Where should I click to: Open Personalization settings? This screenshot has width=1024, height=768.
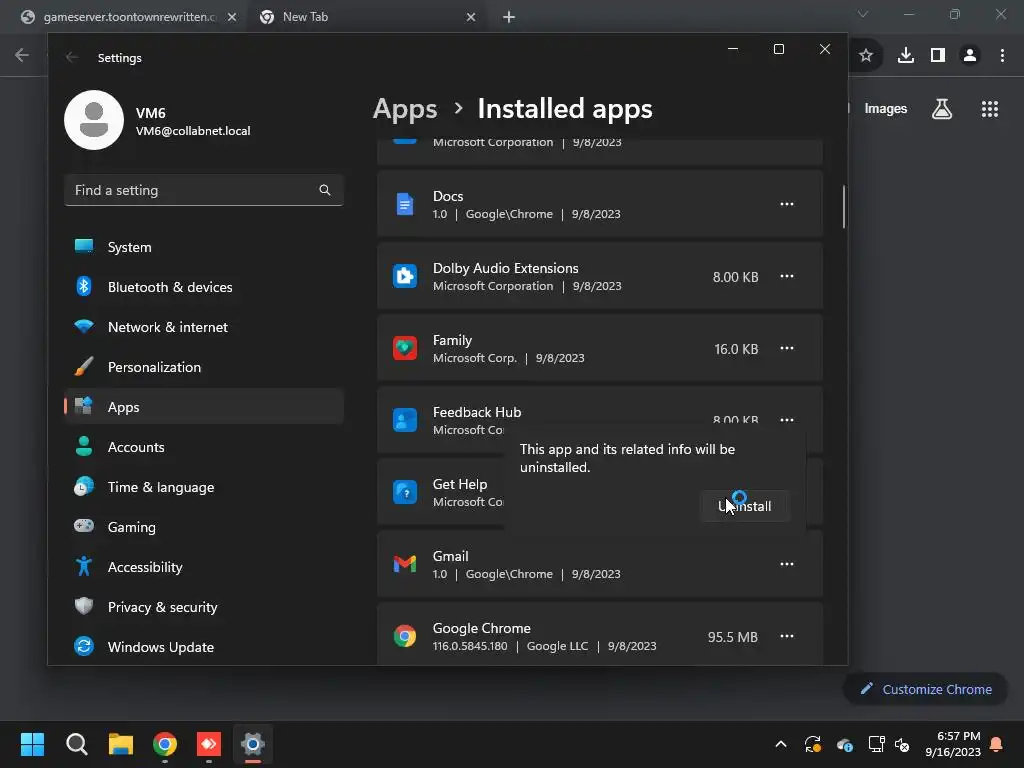[204, 367]
